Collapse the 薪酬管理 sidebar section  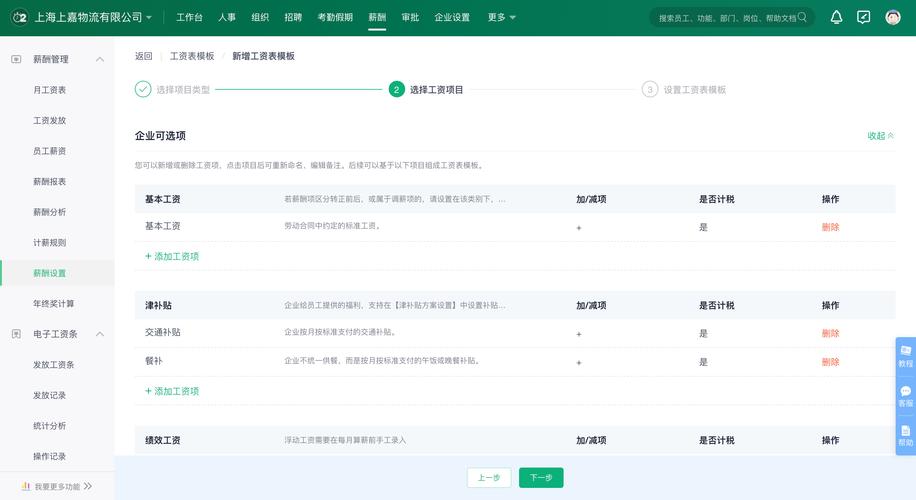pyautogui.click(x=100, y=60)
